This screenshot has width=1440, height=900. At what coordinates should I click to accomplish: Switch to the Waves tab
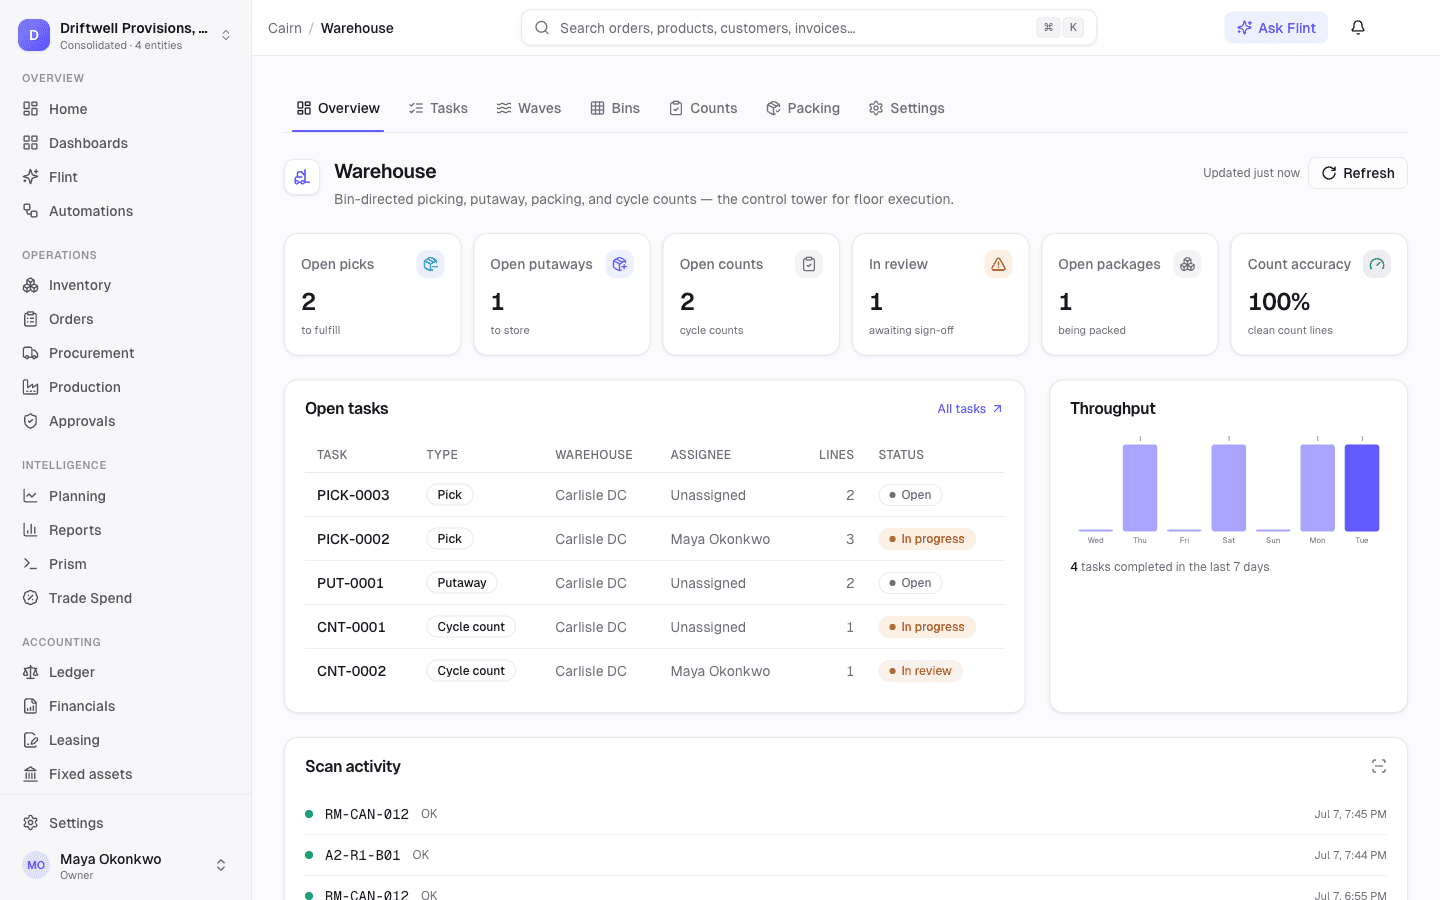(529, 108)
